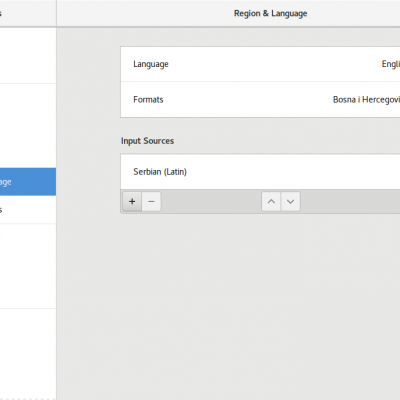
Task: Click the English language value text
Action: (391, 64)
